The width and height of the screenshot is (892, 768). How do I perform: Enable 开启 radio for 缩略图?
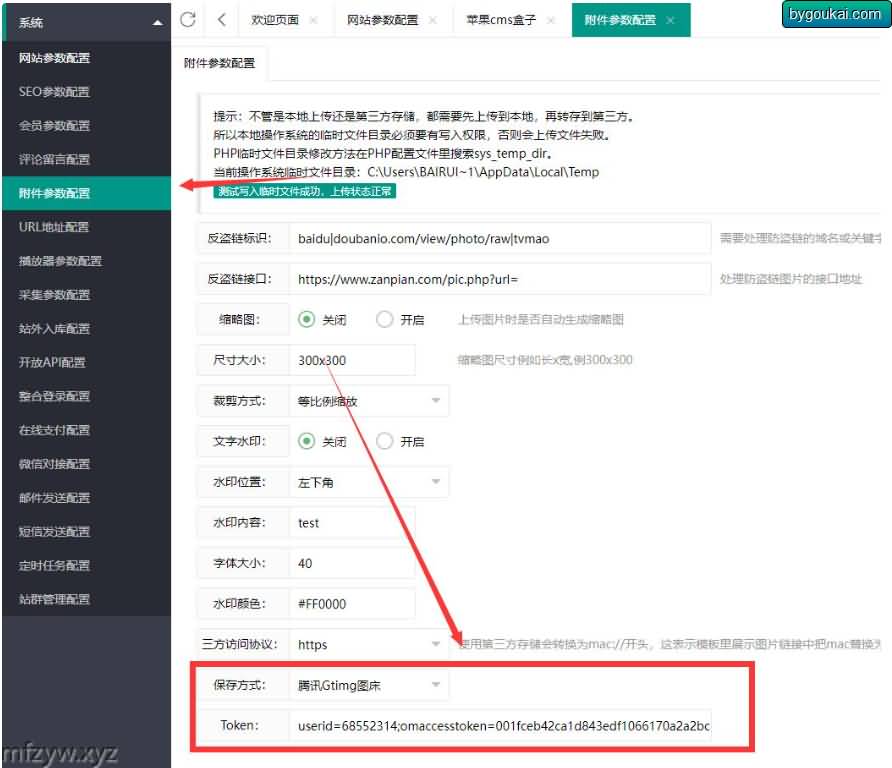(385, 320)
